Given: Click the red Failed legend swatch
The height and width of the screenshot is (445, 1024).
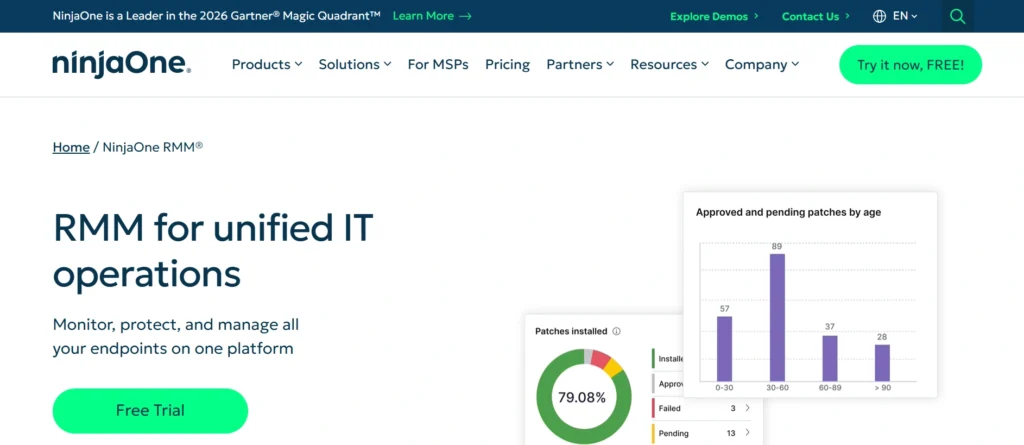Looking at the screenshot, I should tap(653, 408).
